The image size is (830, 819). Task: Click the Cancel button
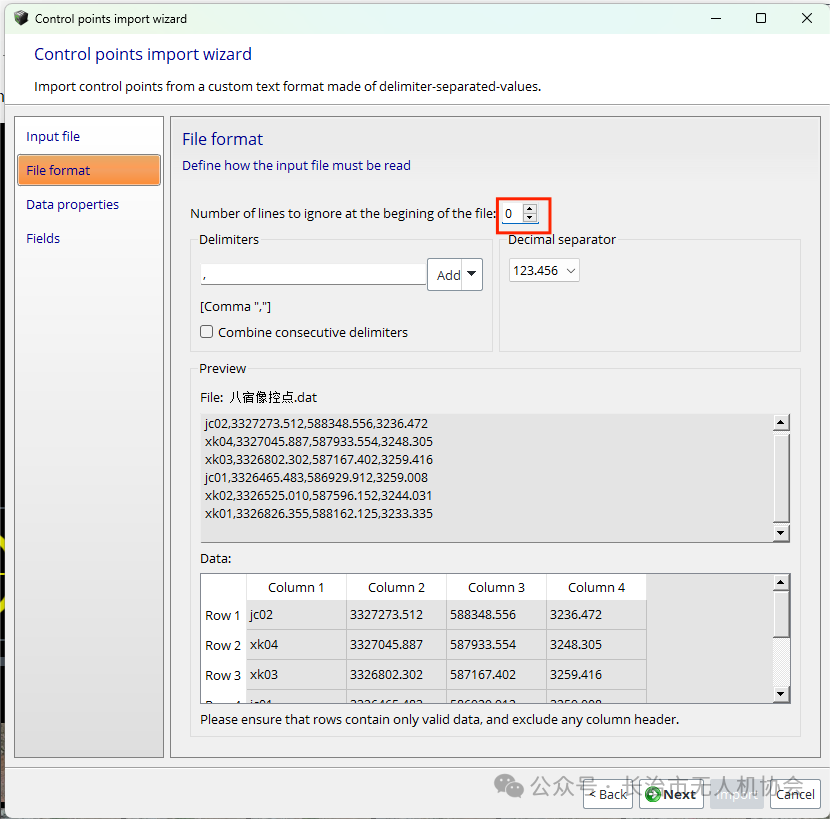pyautogui.click(x=795, y=794)
